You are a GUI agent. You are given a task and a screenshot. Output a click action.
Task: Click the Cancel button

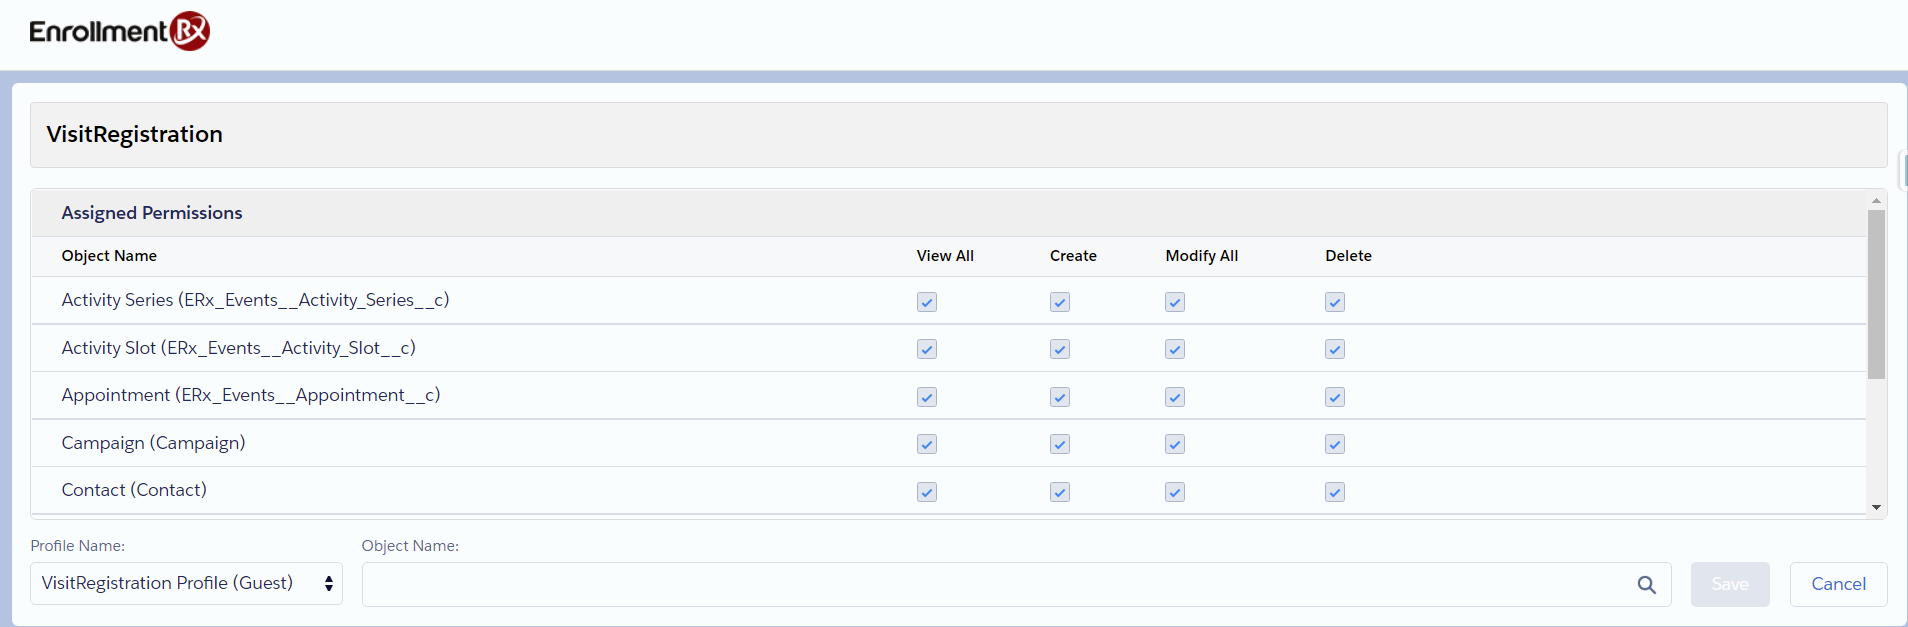pyautogui.click(x=1838, y=584)
